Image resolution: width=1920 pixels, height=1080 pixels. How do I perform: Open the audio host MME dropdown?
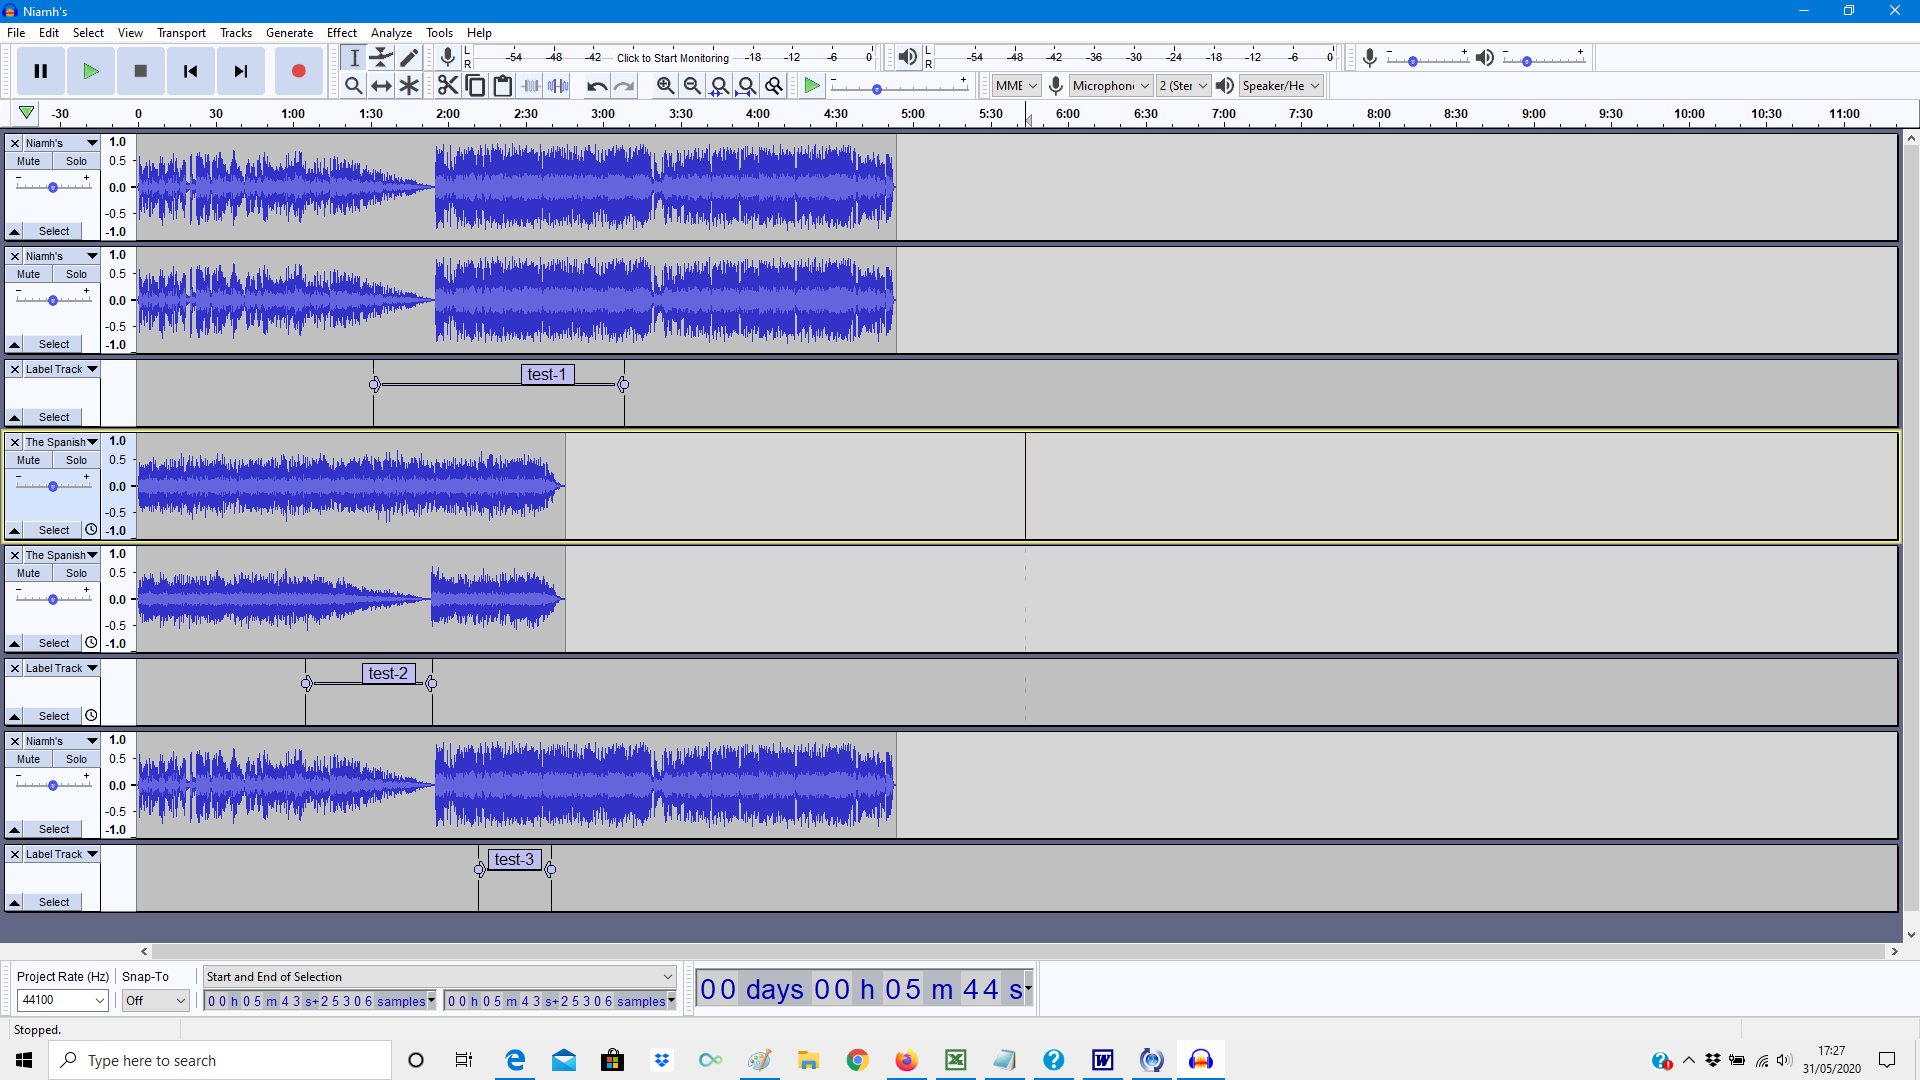click(x=1017, y=86)
